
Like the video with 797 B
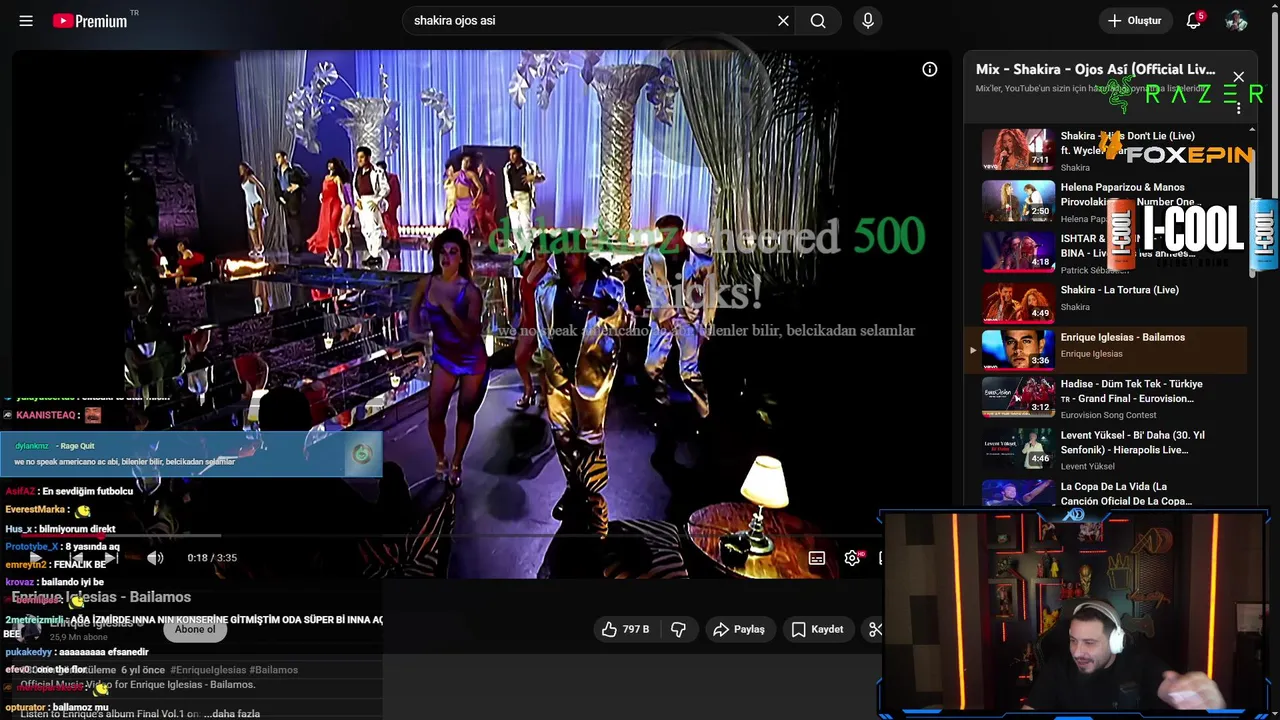click(x=625, y=629)
